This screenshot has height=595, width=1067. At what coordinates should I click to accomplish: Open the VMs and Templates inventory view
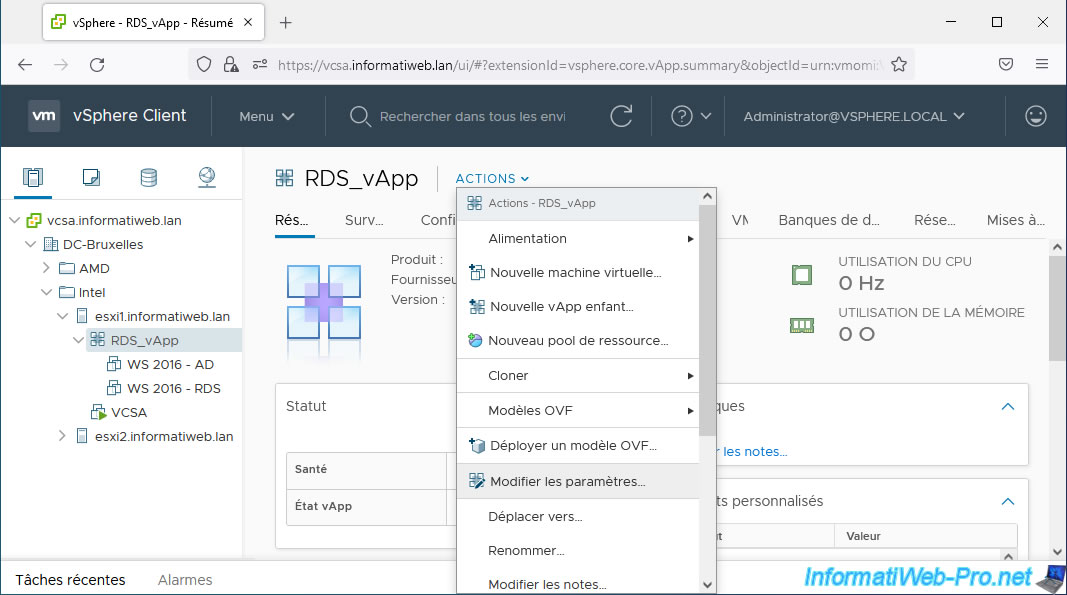pyautogui.click(x=91, y=178)
